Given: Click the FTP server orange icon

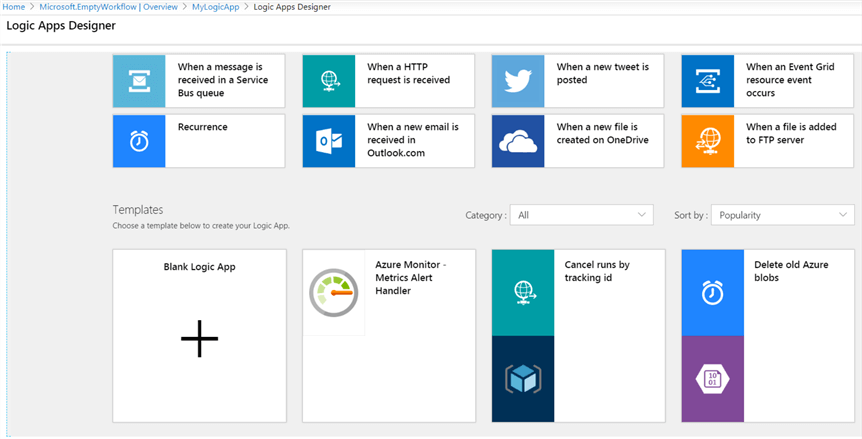Looking at the screenshot, I should [707, 141].
